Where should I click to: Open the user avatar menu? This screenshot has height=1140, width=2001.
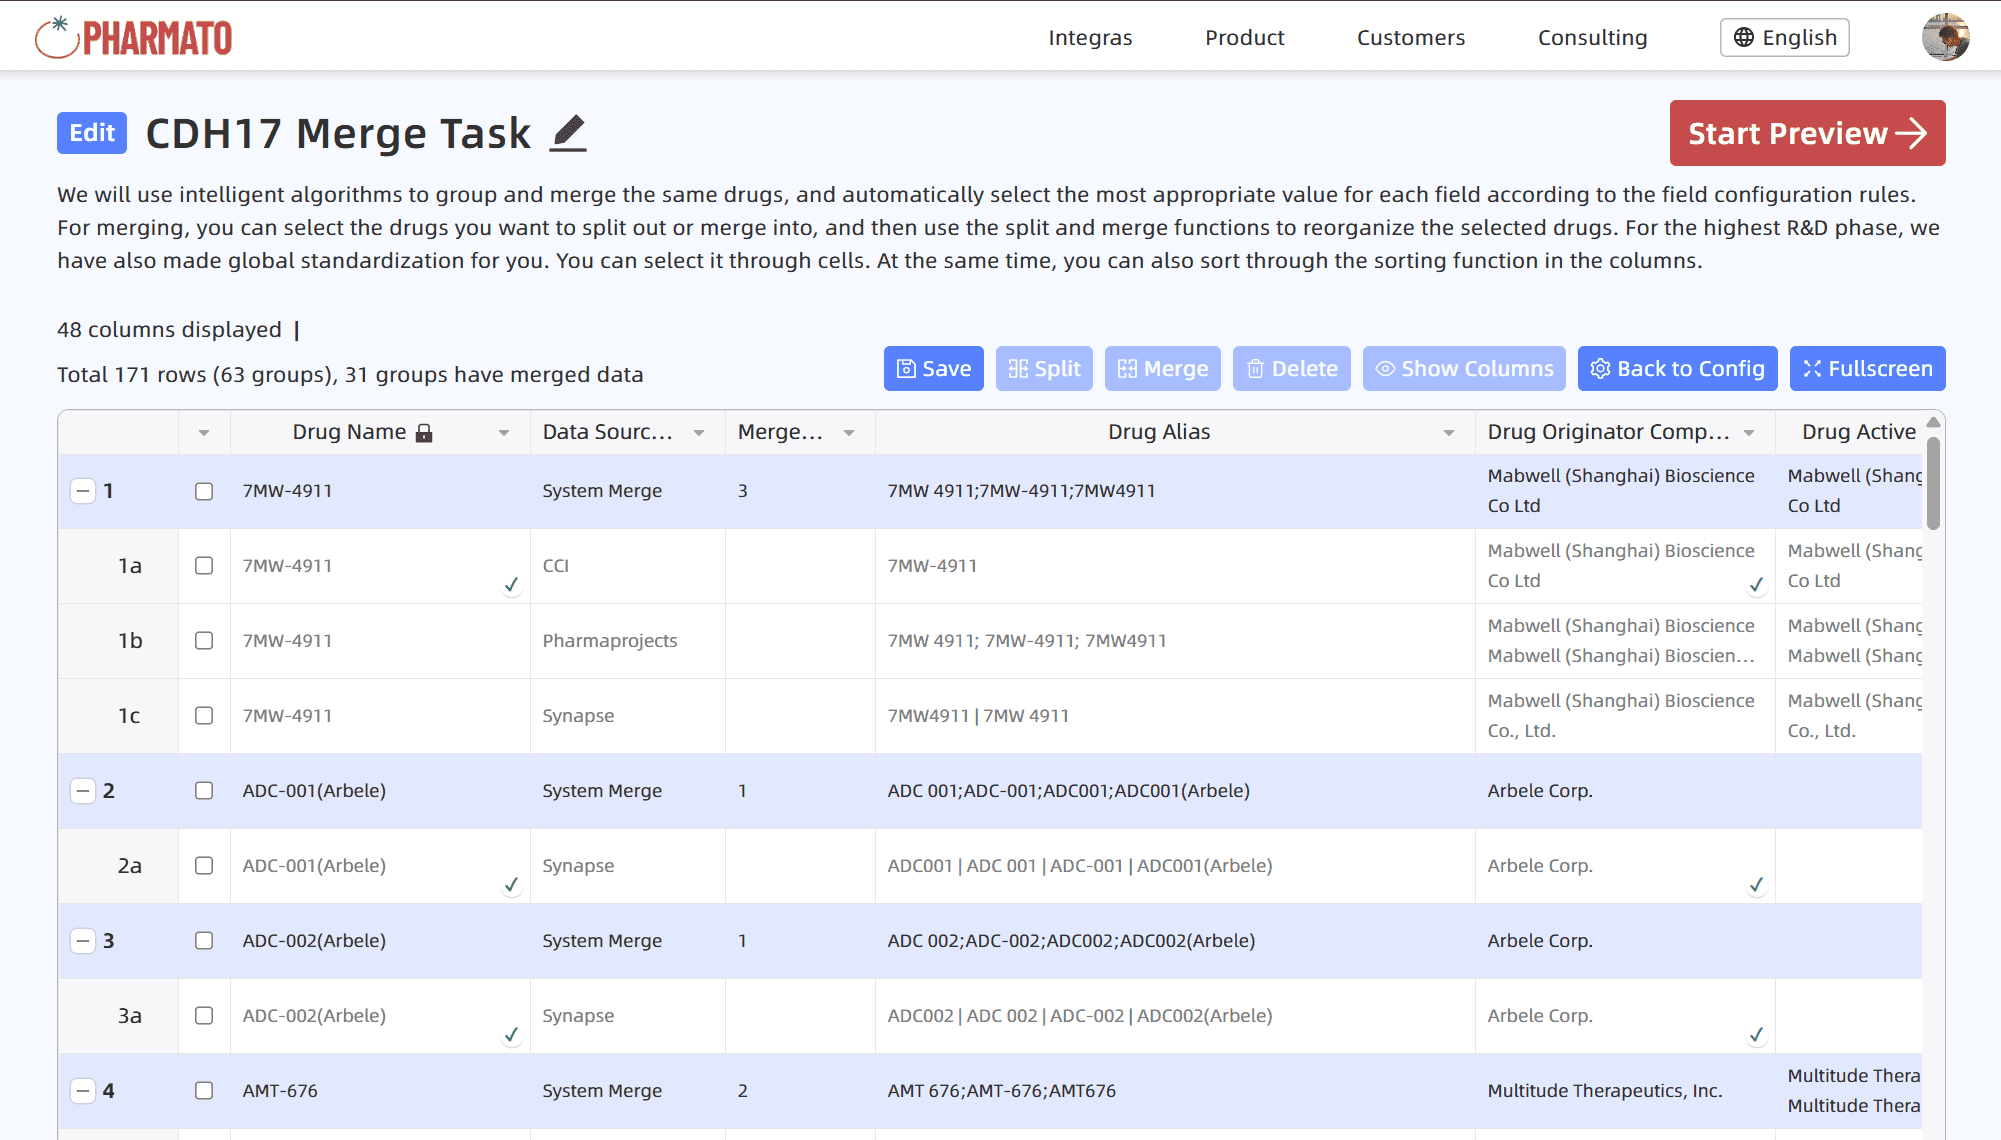(x=1944, y=38)
